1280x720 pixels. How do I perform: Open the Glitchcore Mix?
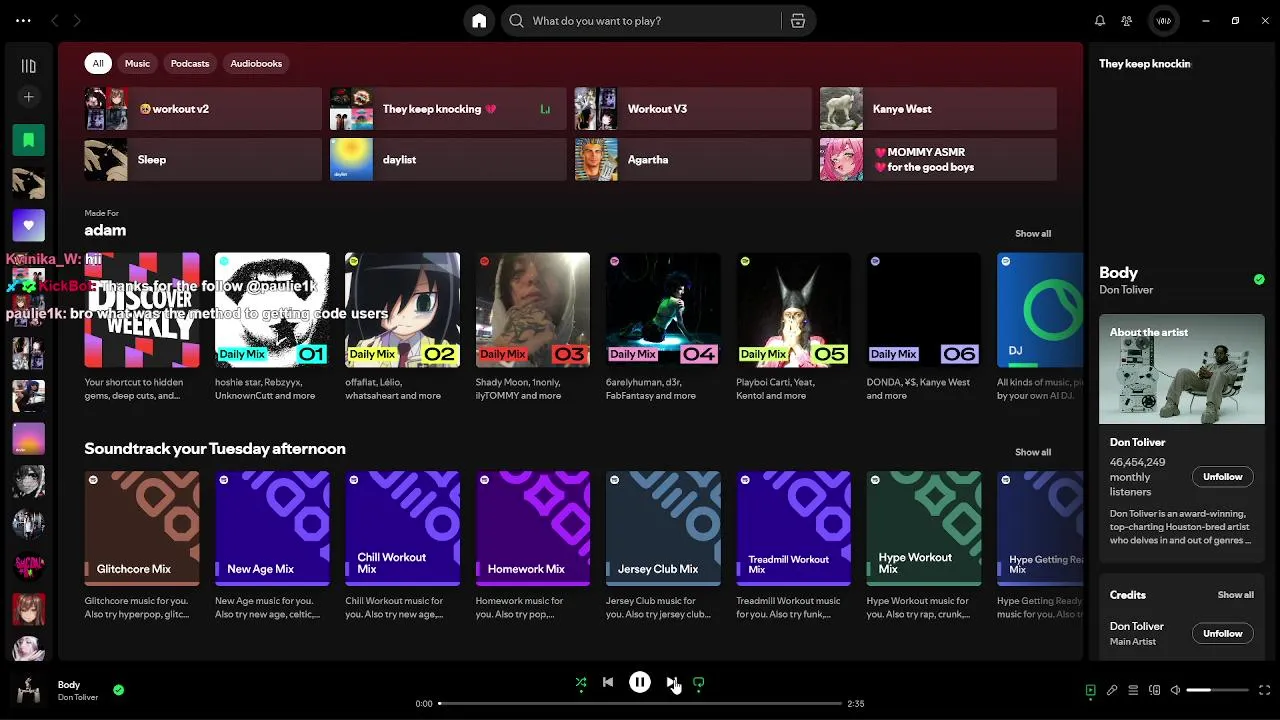tap(142, 529)
